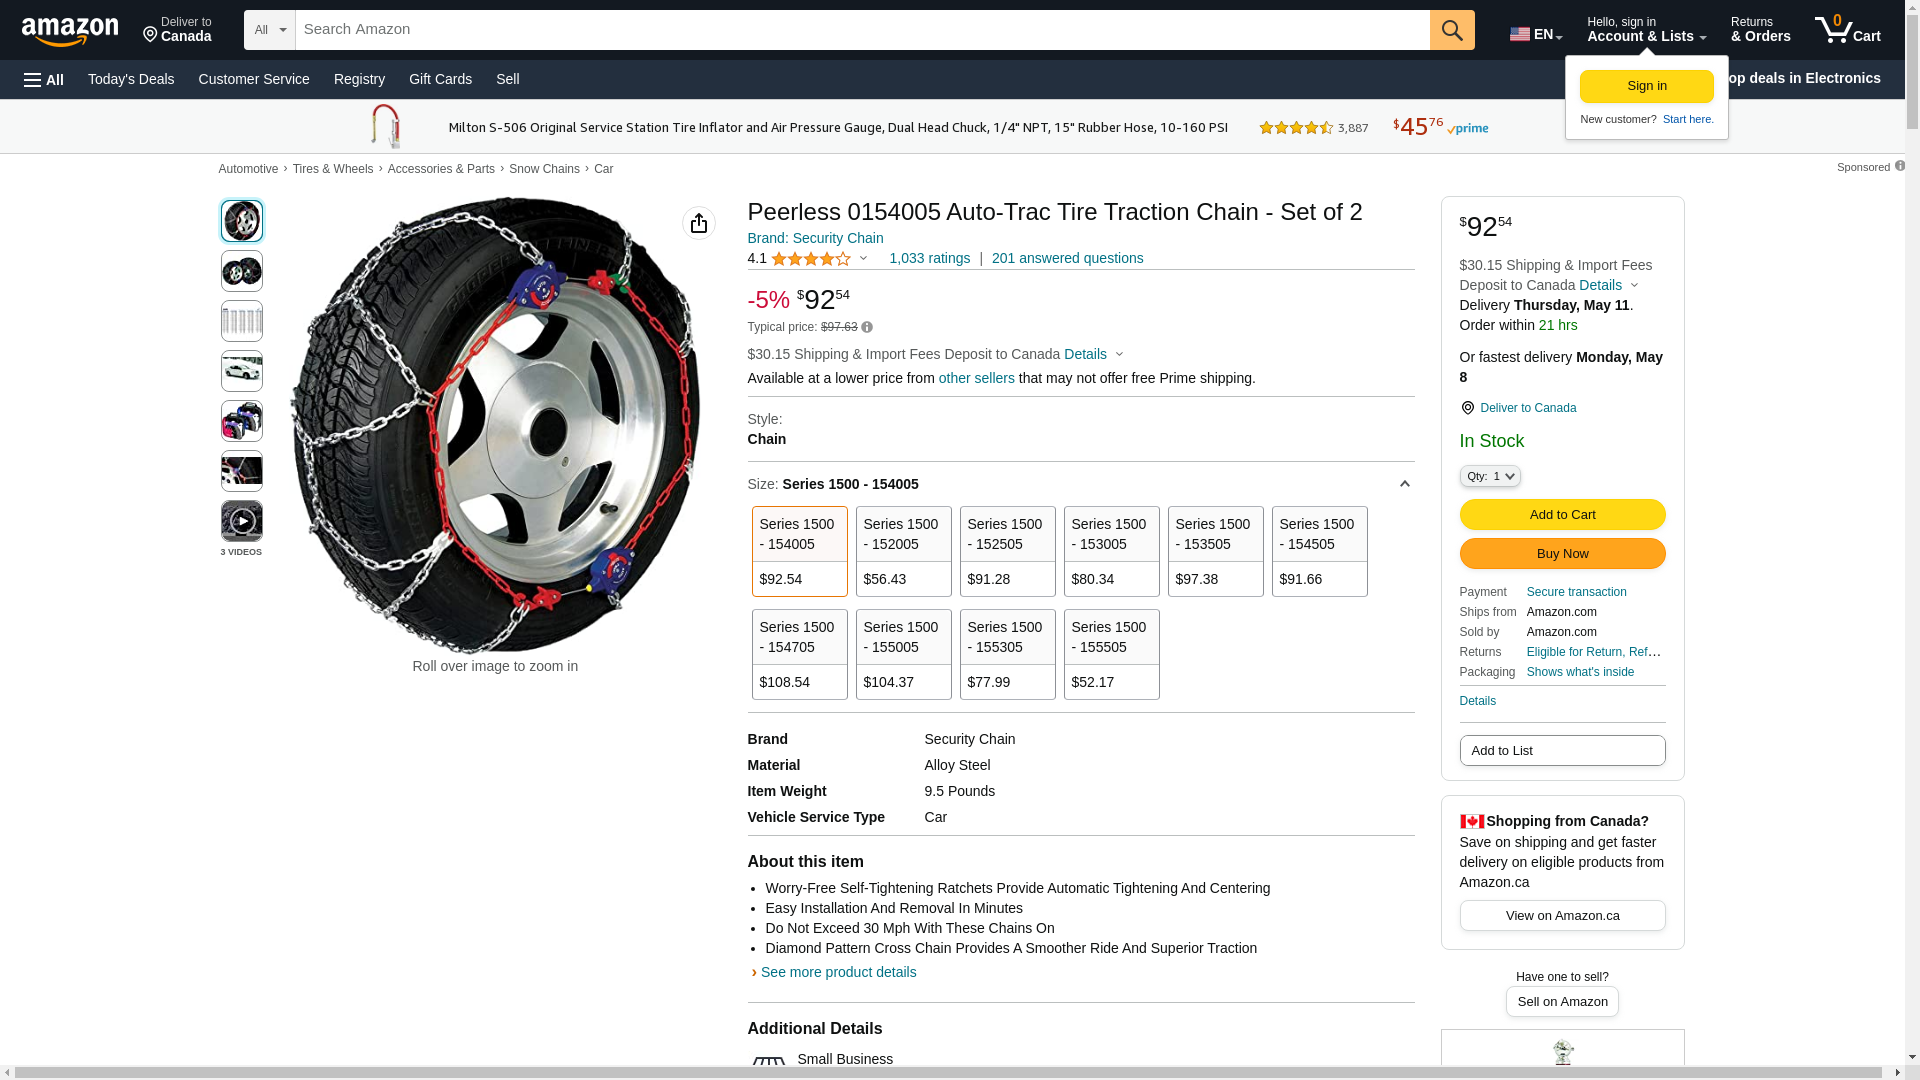Viewport: 1920px width, 1080px height.
Task: Click the share icon on product image
Action: [x=699, y=223]
